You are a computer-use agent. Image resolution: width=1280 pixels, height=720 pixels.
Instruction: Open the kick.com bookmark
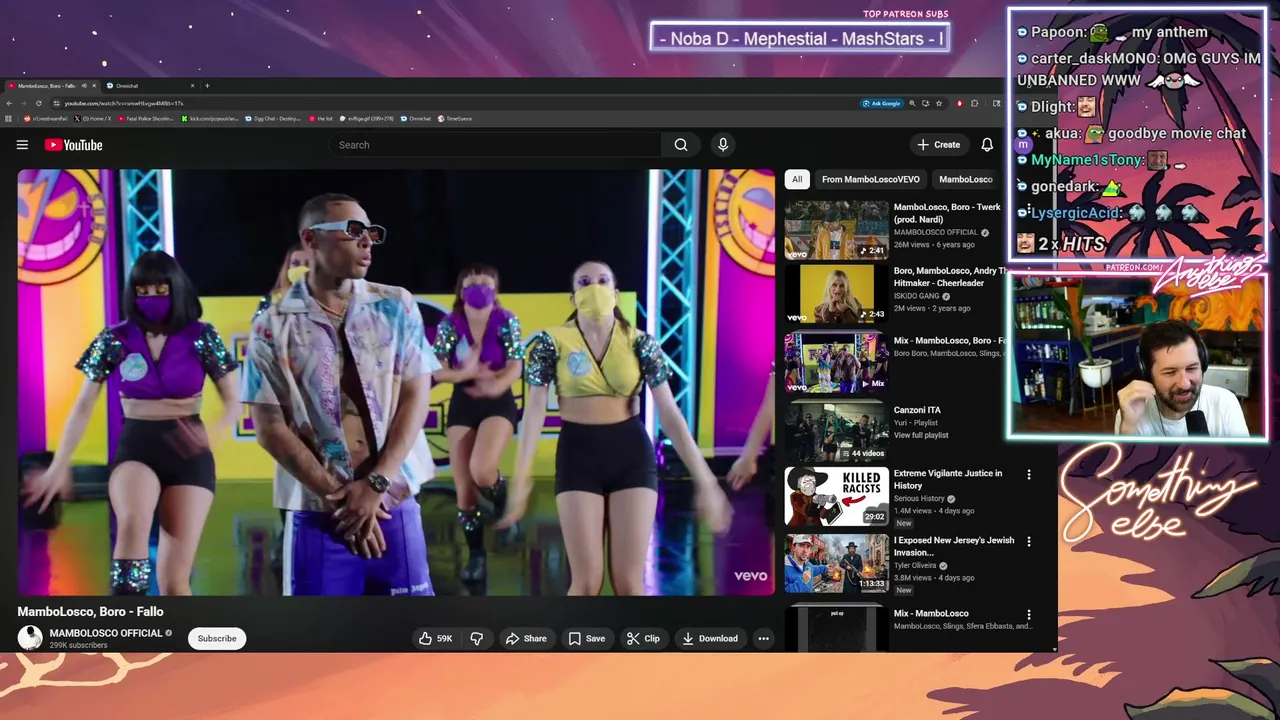210,118
